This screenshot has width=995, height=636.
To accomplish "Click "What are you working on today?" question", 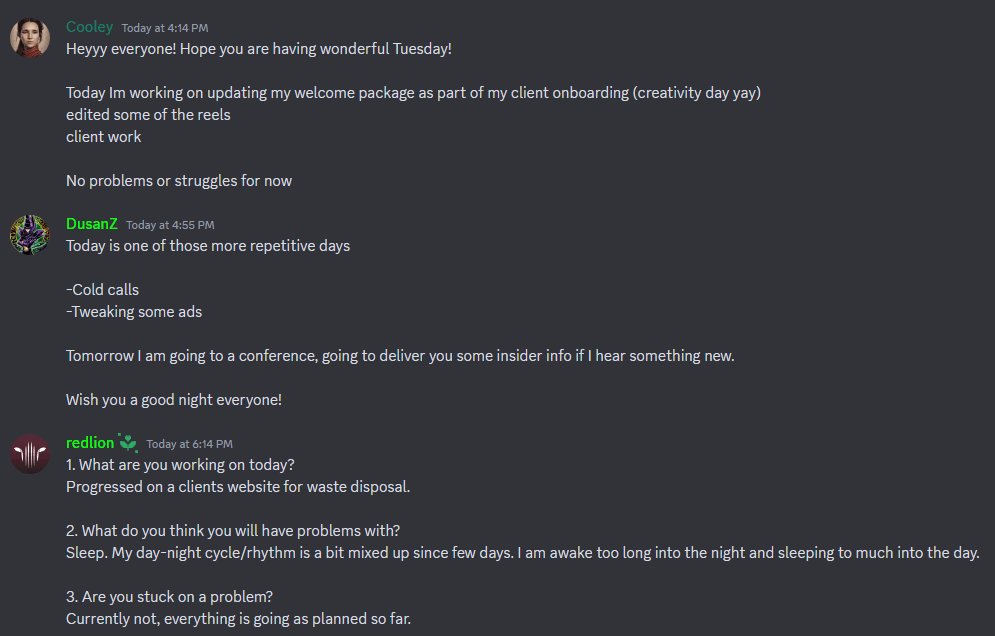I will [180, 465].
